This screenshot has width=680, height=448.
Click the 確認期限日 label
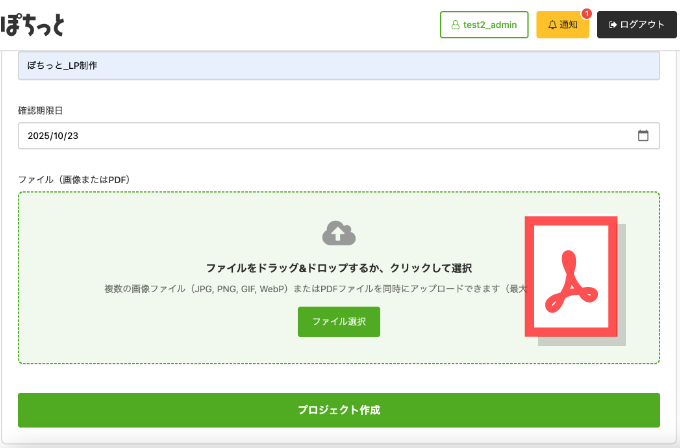point(41,109)
